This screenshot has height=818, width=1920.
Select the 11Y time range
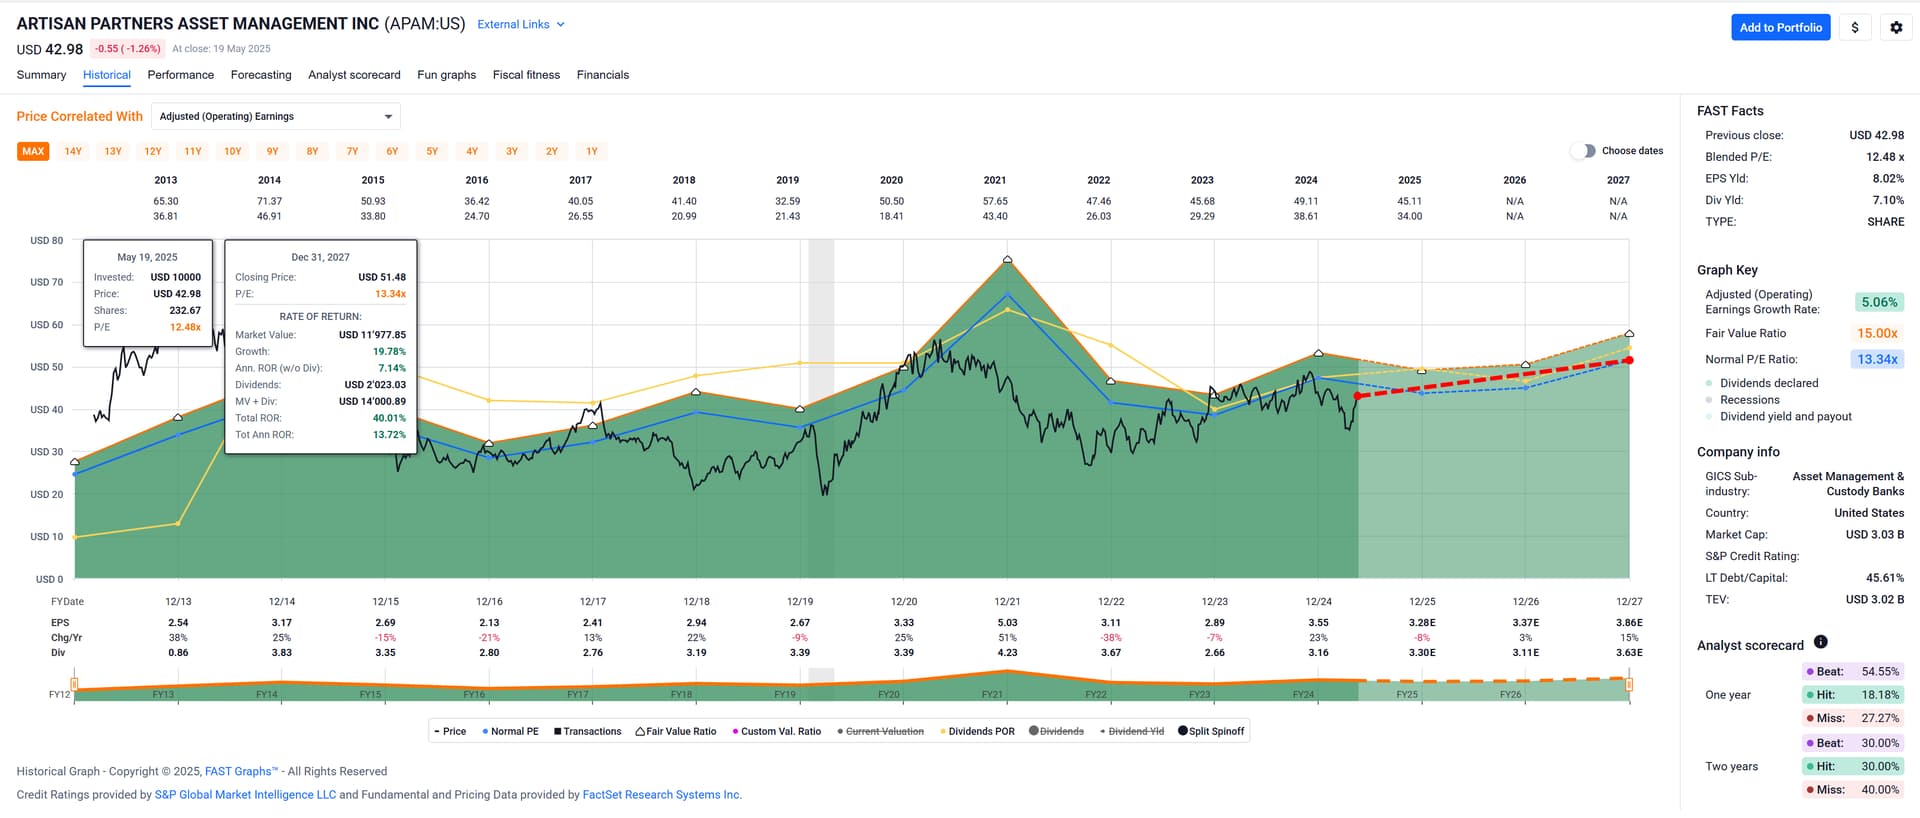(x=193, y=151)
